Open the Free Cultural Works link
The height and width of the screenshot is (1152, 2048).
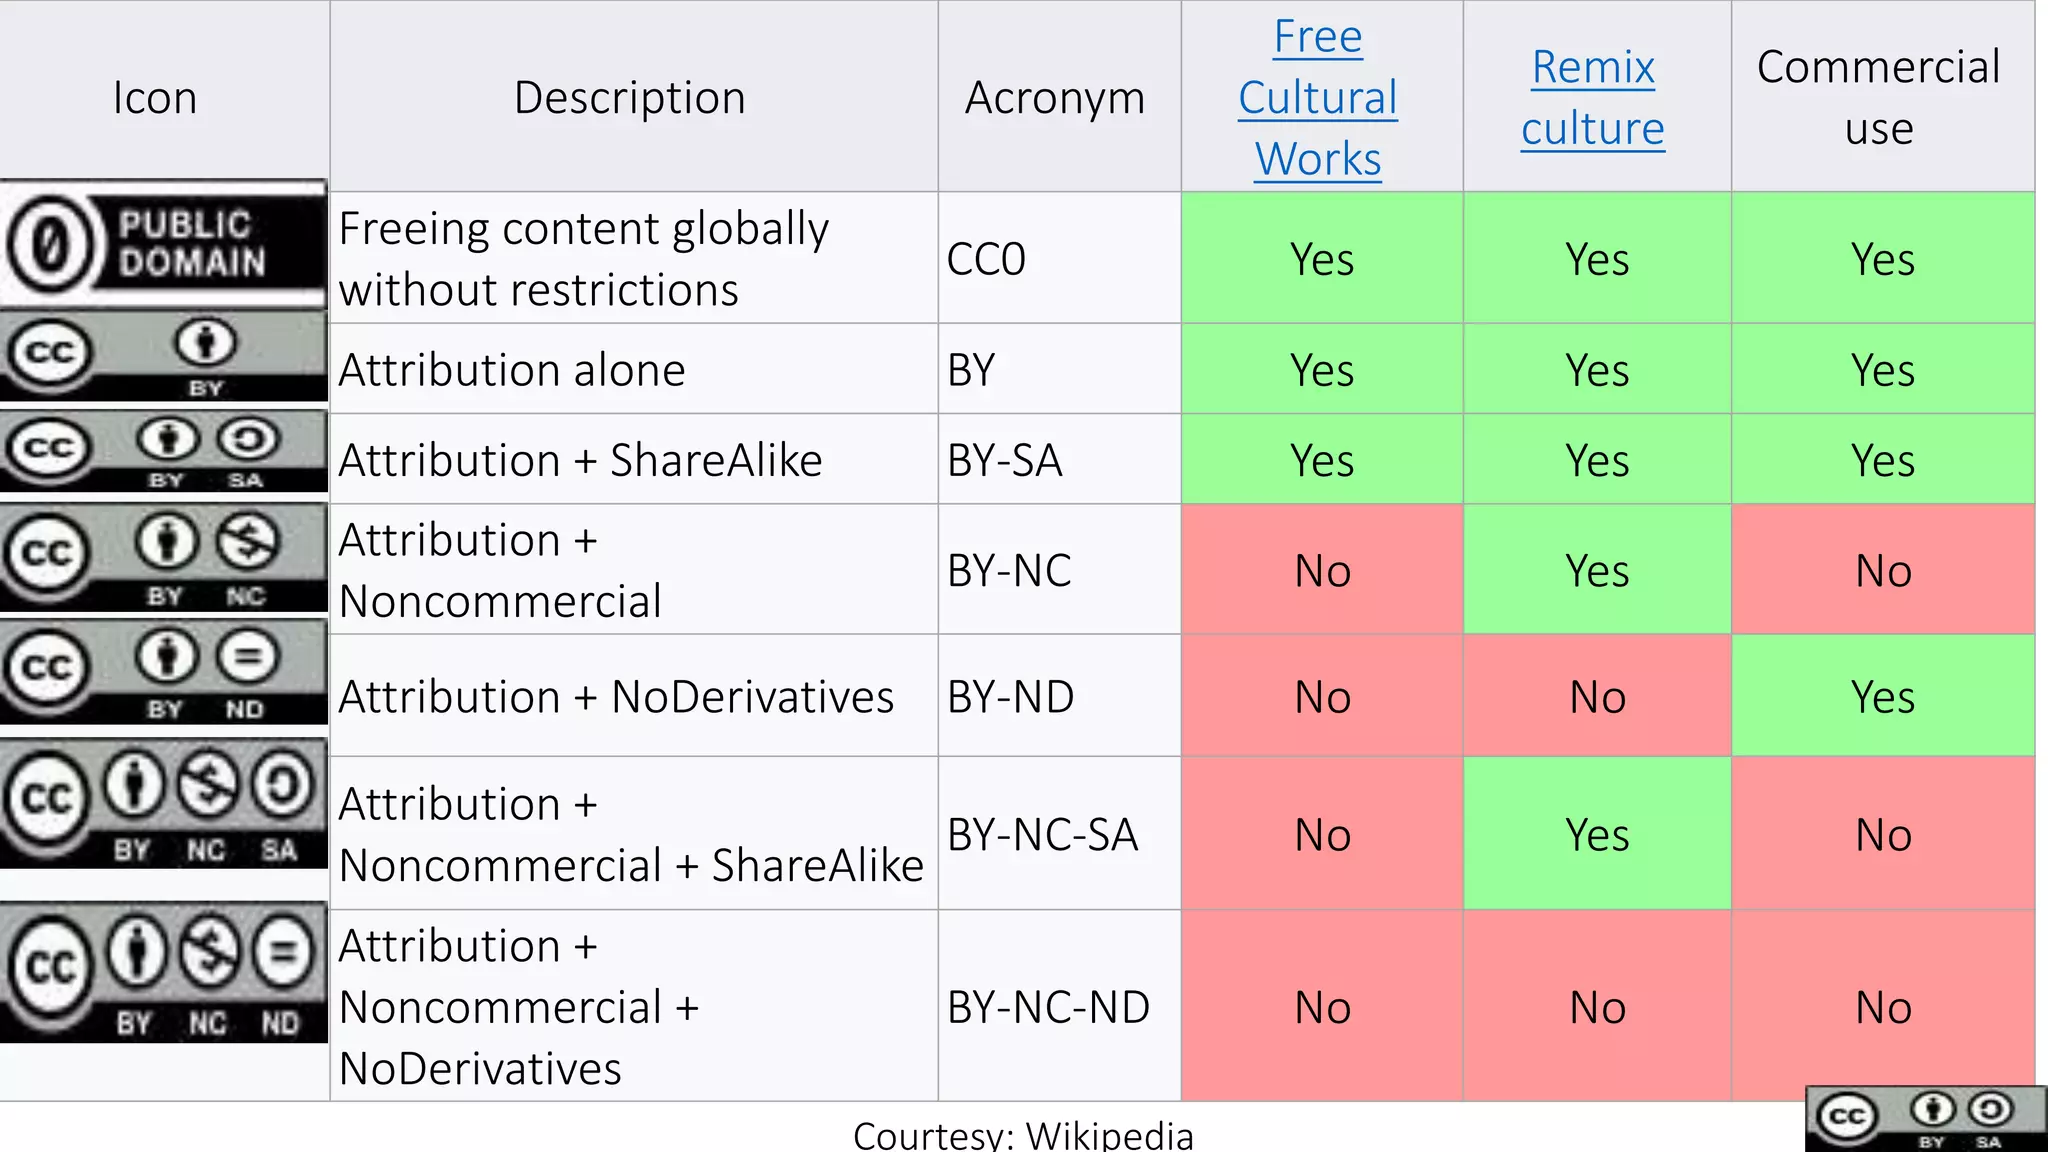point(1318,98)
